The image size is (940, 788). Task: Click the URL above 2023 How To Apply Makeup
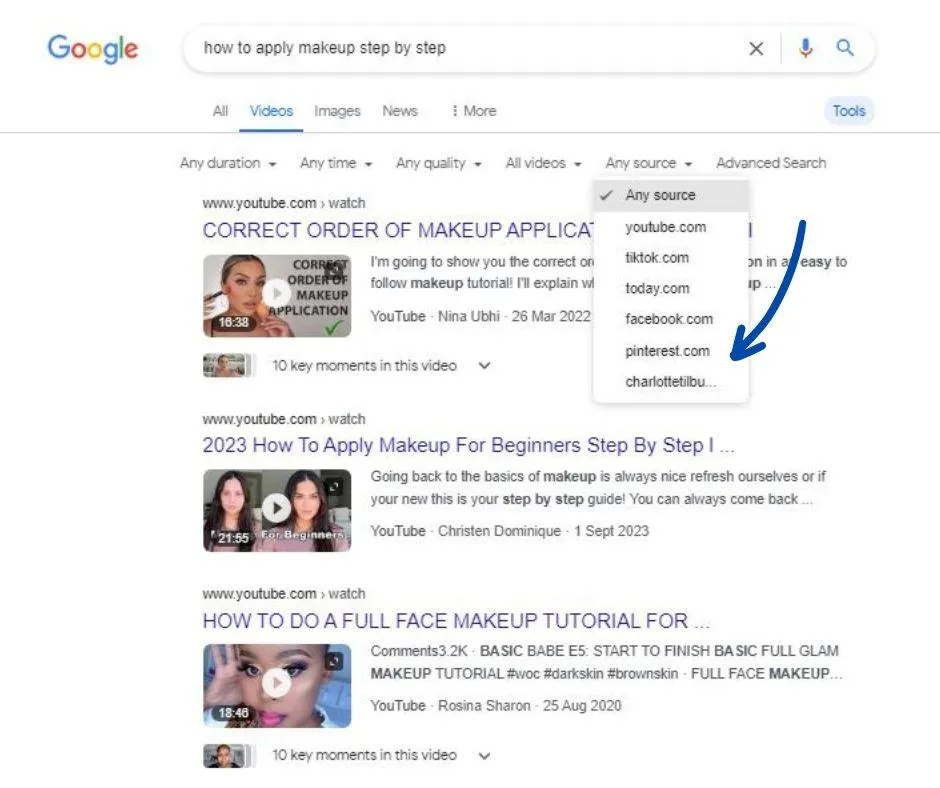pos(284,419)
